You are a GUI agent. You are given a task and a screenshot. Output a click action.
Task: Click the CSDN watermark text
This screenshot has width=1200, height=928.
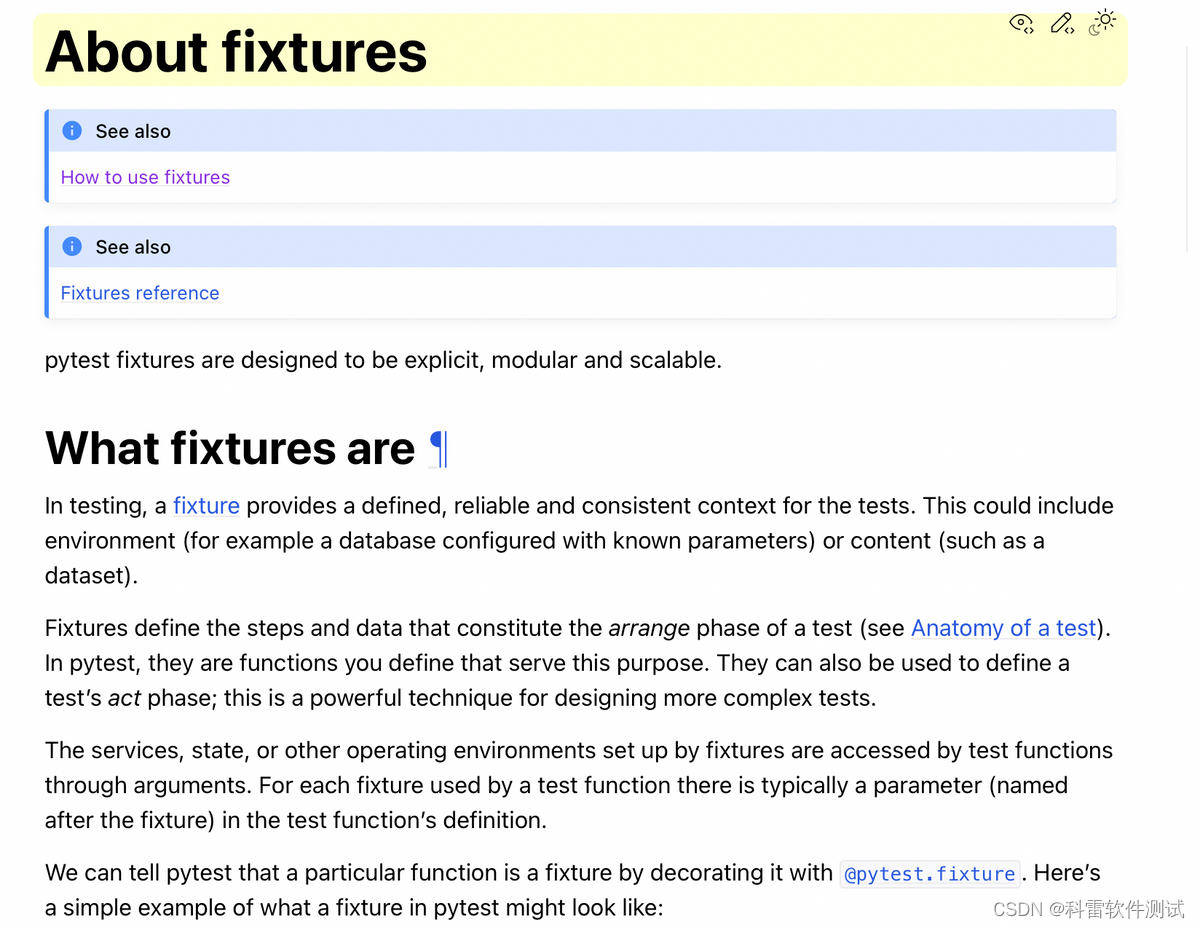click(x=1088, y=909)
